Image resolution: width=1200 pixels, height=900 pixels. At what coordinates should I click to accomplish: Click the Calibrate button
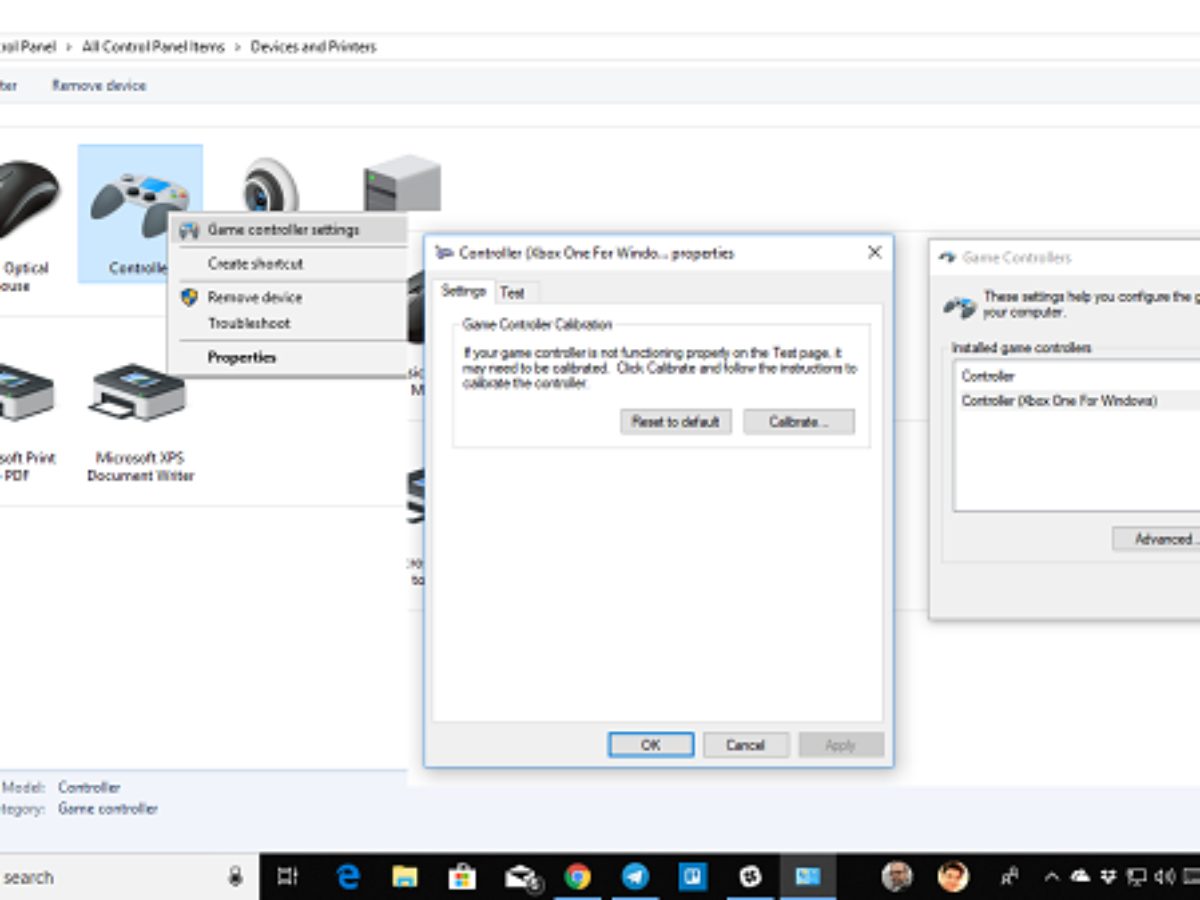point(798,421)
